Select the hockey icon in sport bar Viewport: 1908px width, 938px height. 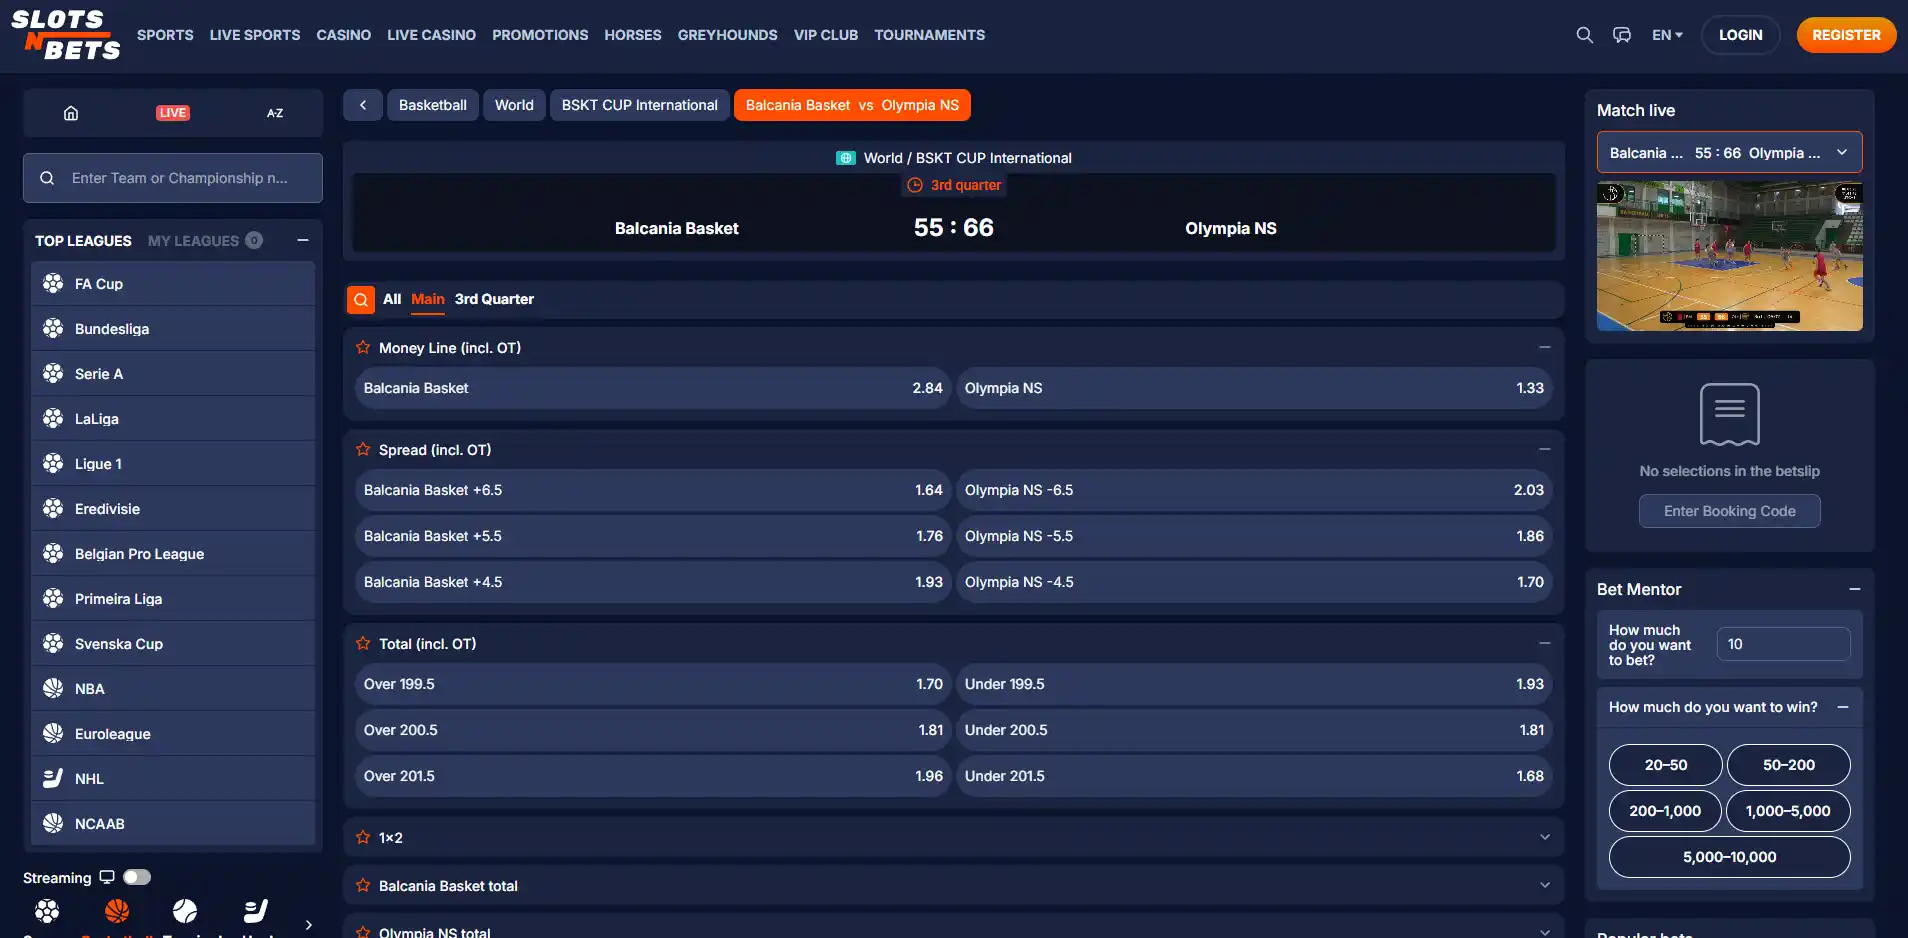pyautogui.click(x=255, y=911)
